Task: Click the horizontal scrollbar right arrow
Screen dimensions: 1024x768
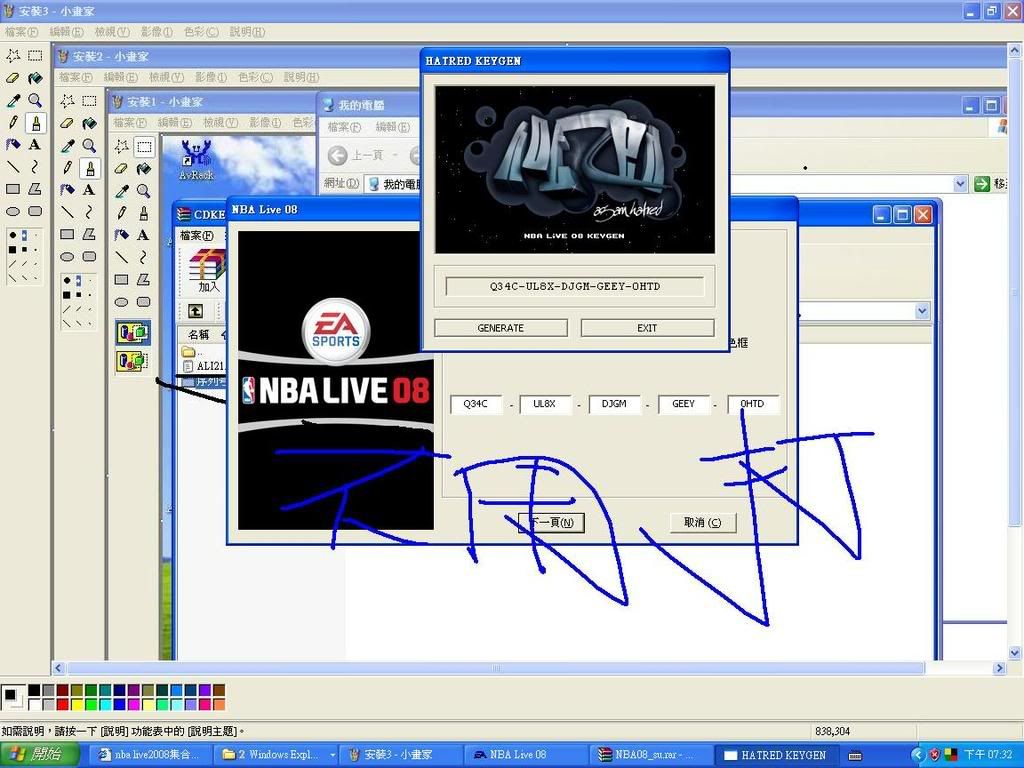Action: coord(999,667)
